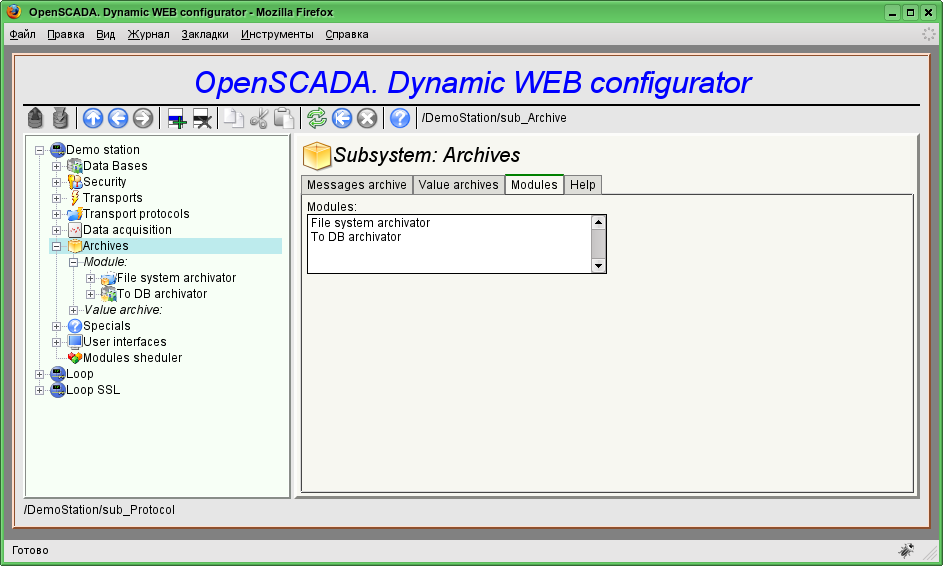943x566 pixels.
Task: Click the Modules sheduler icon
Action: [x=75, y=358]
